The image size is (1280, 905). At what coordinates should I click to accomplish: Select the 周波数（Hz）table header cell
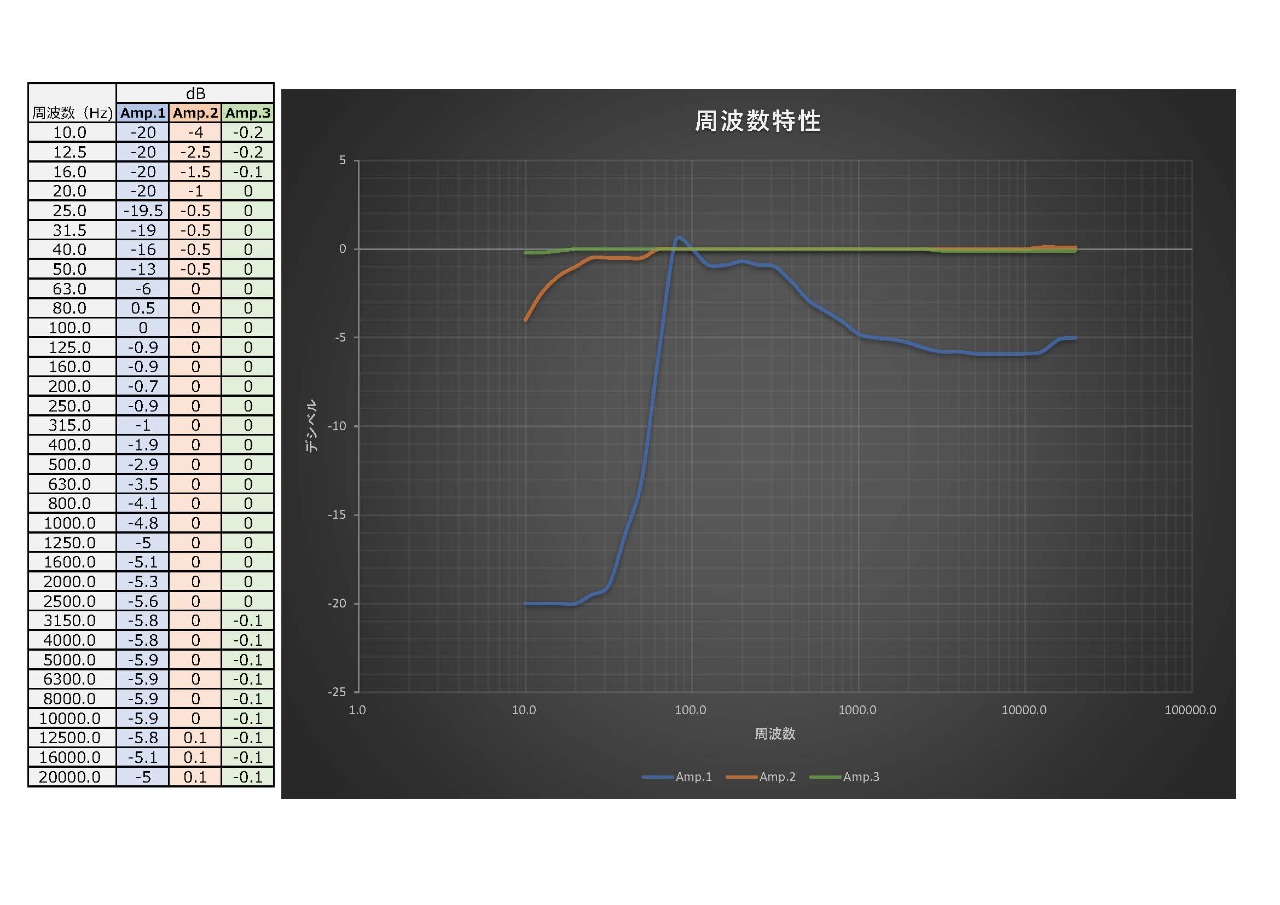click(71, 113)
